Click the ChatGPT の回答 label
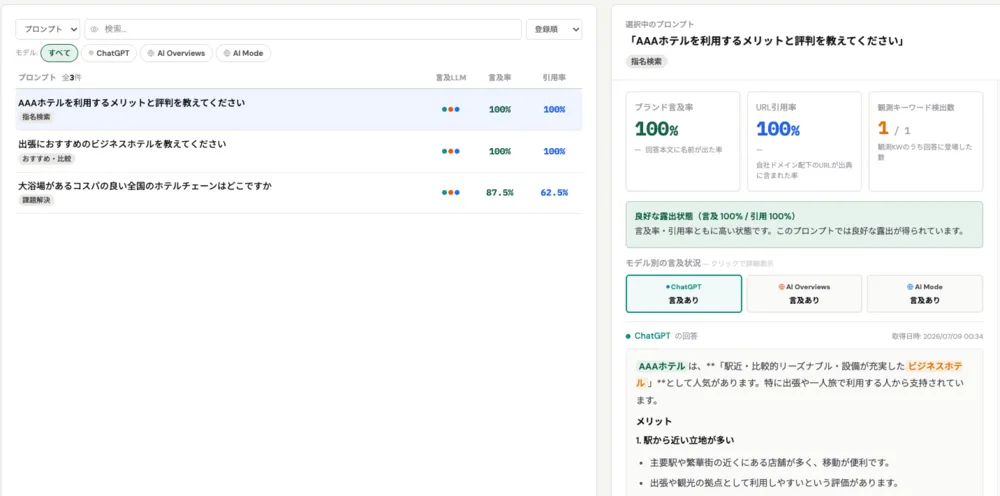This screenshot has height=496, width=1000. click(x=661, y=336)
